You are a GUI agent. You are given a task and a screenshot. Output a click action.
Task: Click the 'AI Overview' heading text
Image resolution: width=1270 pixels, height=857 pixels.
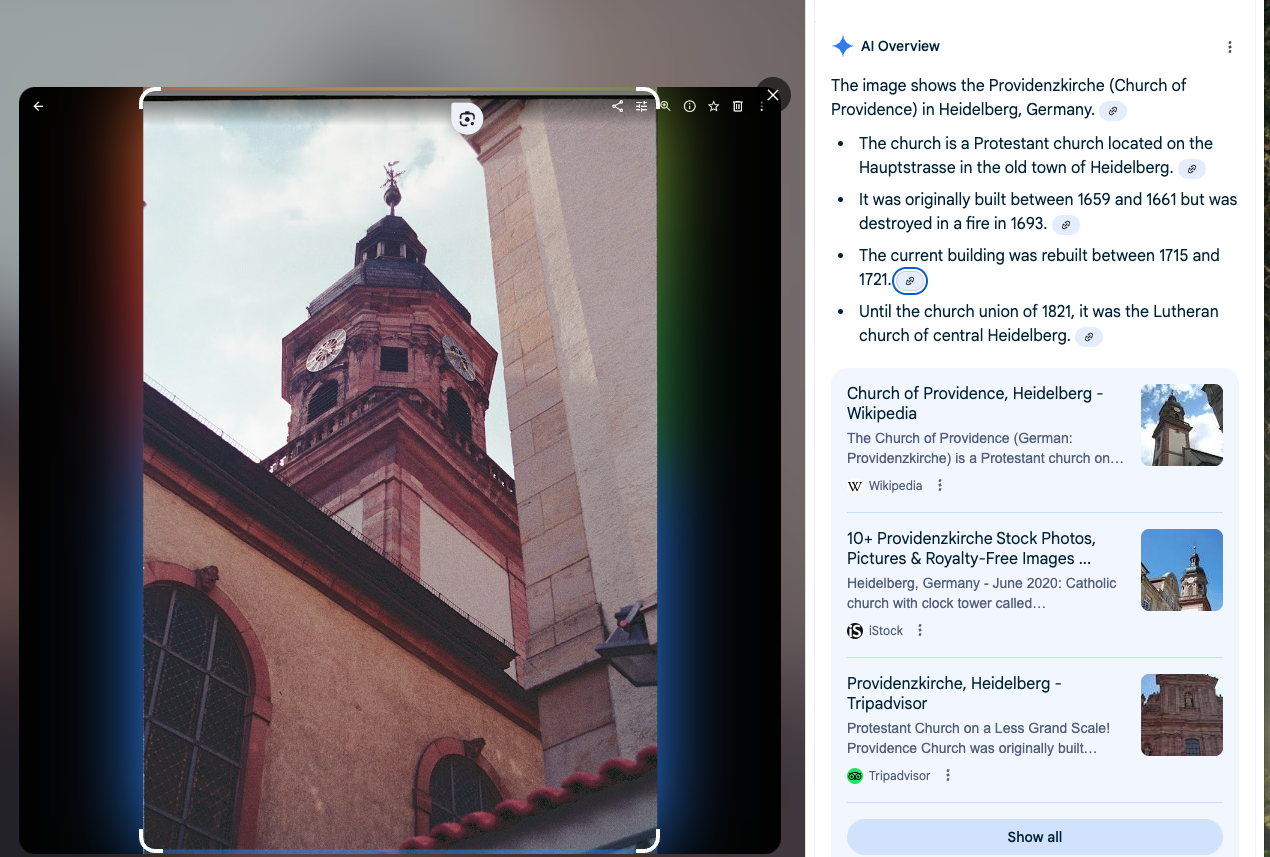[900, 46]
